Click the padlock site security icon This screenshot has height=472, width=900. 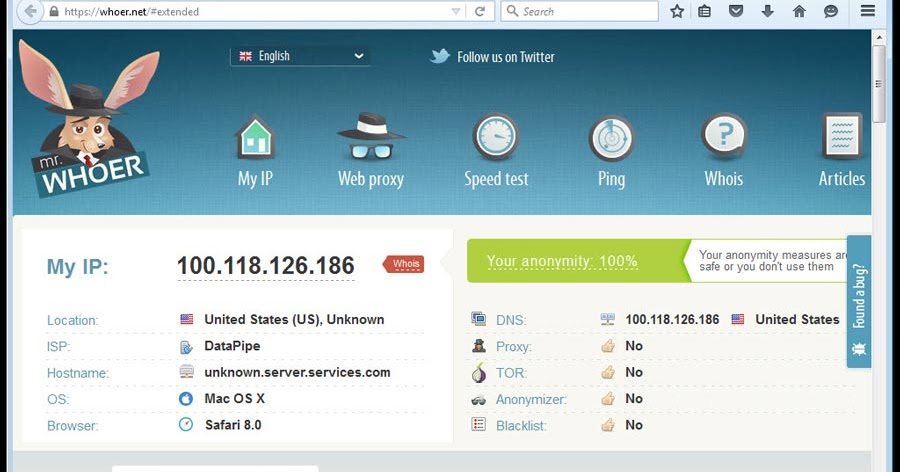coord(54,11)
